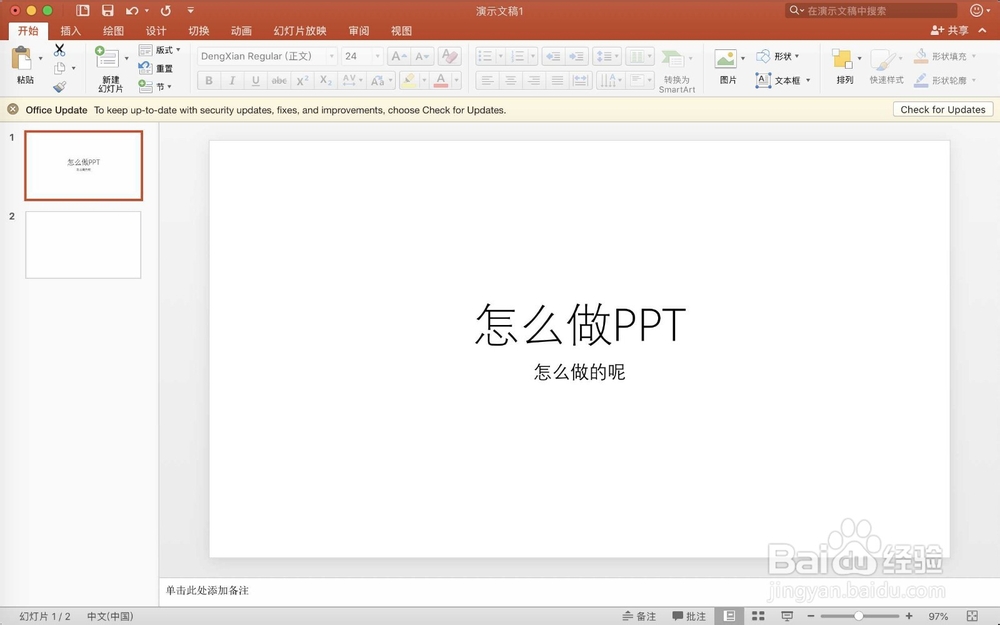Open the 幻灯片放映 ribbon tab
This screenshot has height=625, width=1000.
point(299,30)
